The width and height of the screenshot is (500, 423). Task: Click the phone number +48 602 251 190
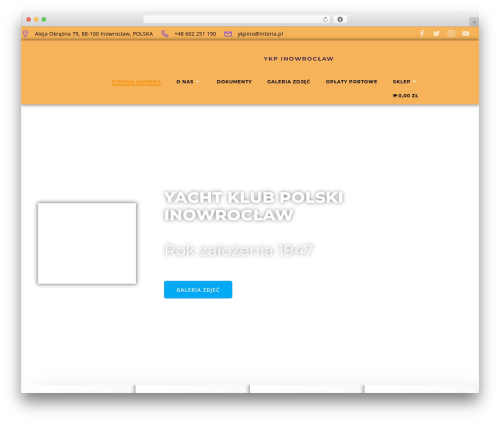click(195, 34)
